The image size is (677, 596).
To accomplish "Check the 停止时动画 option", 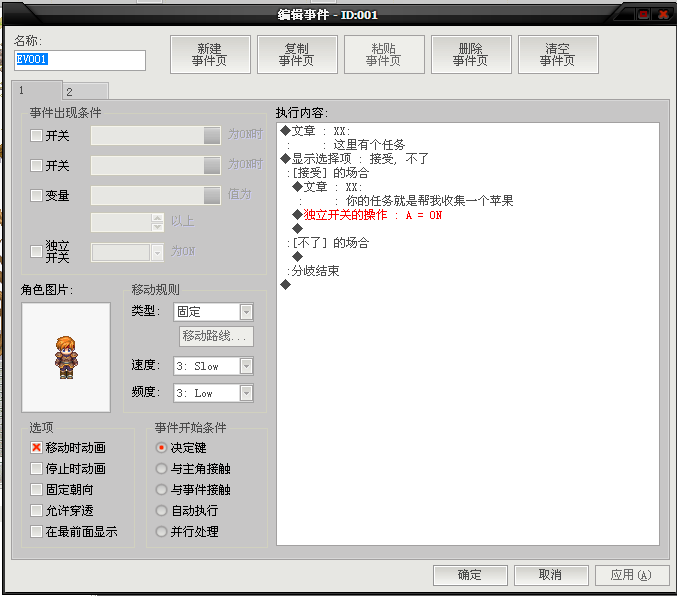I will [36, 469].
